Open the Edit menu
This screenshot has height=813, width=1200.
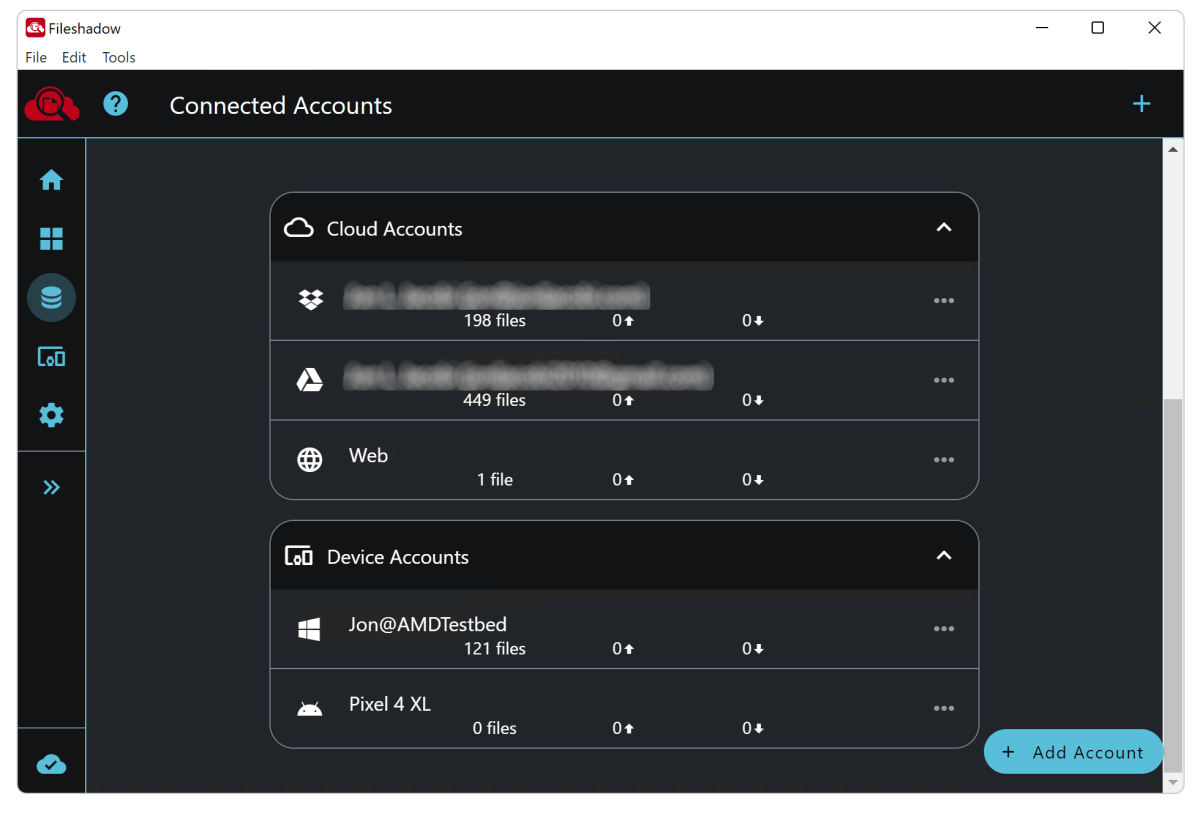click(74, 57)
